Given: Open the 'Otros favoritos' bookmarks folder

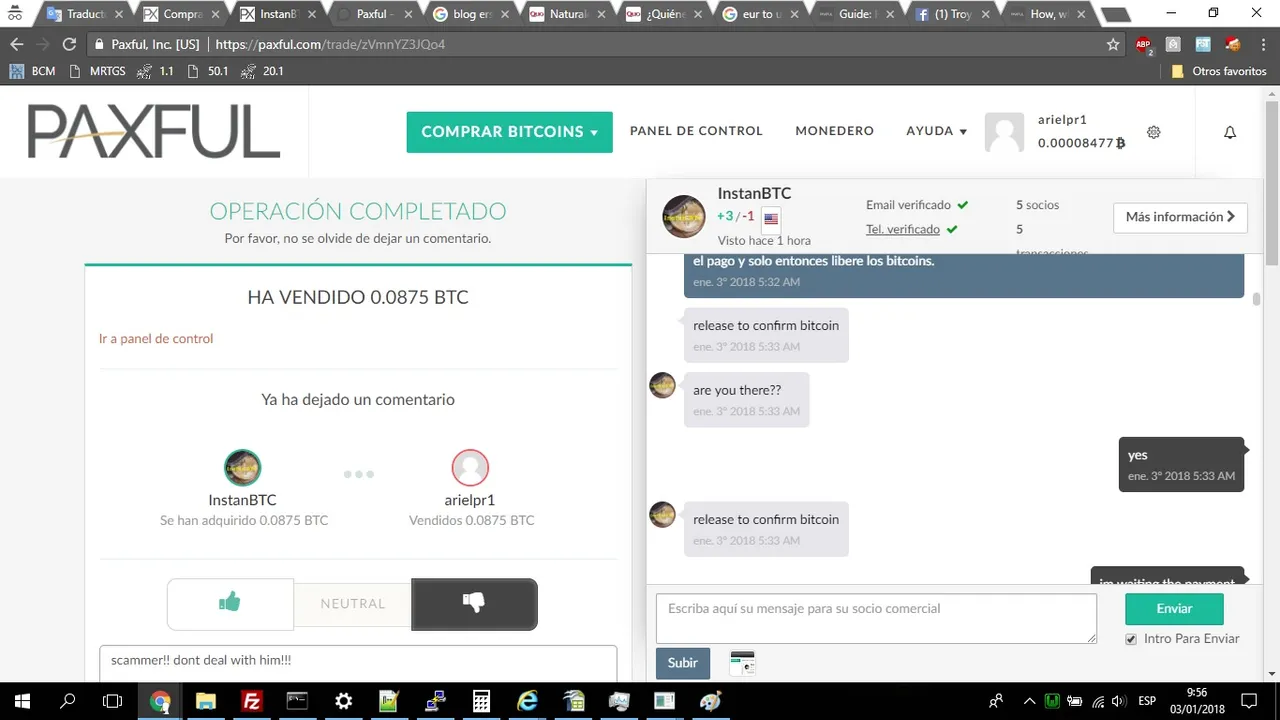Looking at the screenshot, I should 1219,71.
